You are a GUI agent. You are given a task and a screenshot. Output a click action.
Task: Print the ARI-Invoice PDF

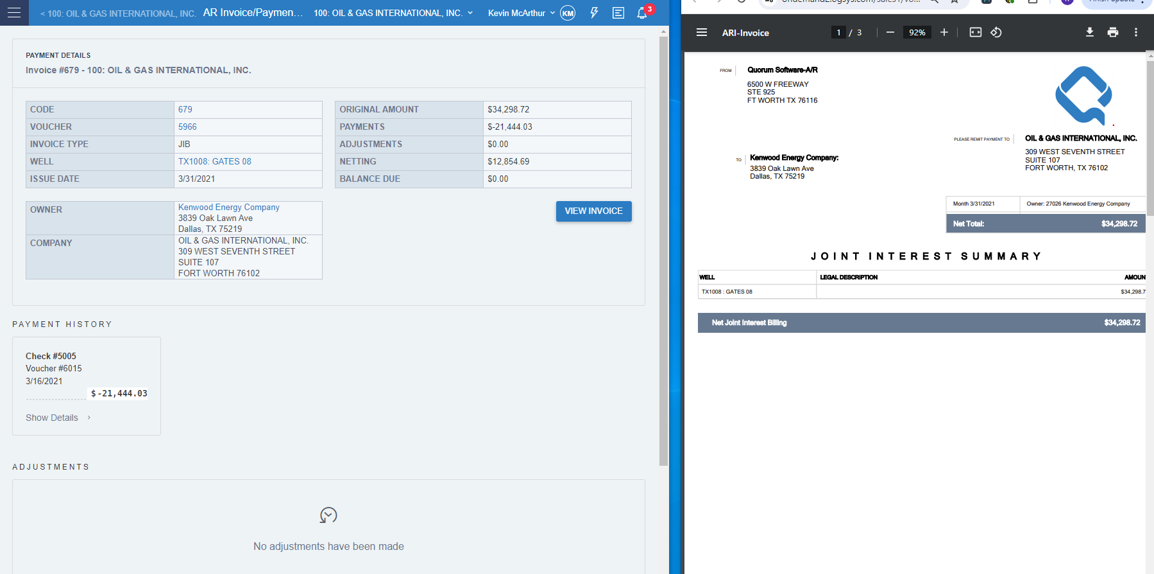click(1113, 32)
